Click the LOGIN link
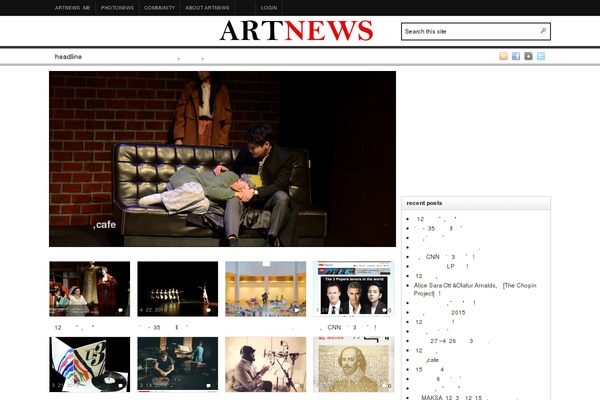600x400 pixels. [x=269, y=8]
